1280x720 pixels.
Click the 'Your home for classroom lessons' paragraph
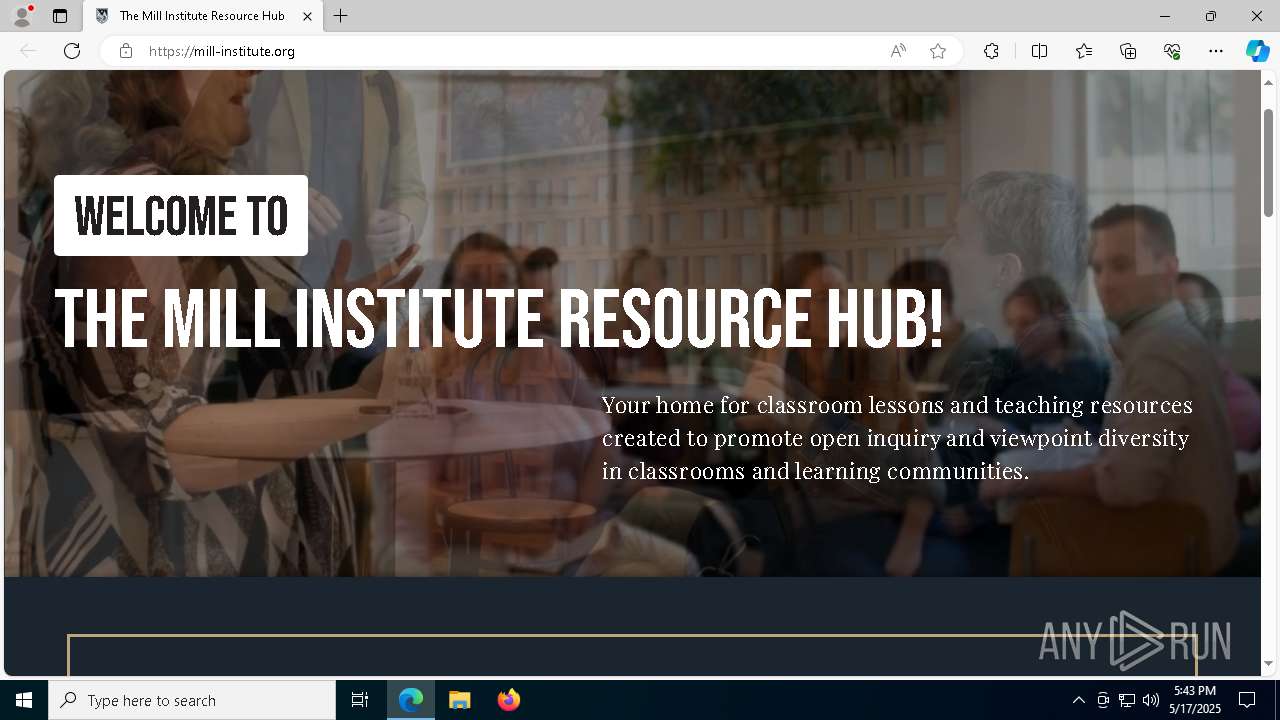coord(897,438)
